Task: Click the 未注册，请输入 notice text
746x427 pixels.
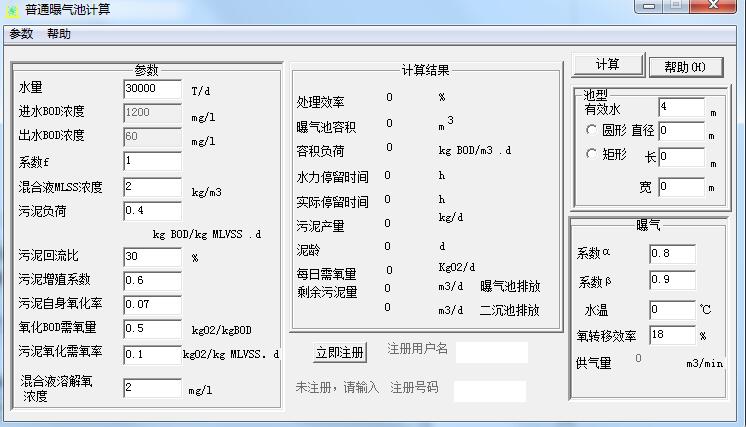Action: (x=337, y=388)
